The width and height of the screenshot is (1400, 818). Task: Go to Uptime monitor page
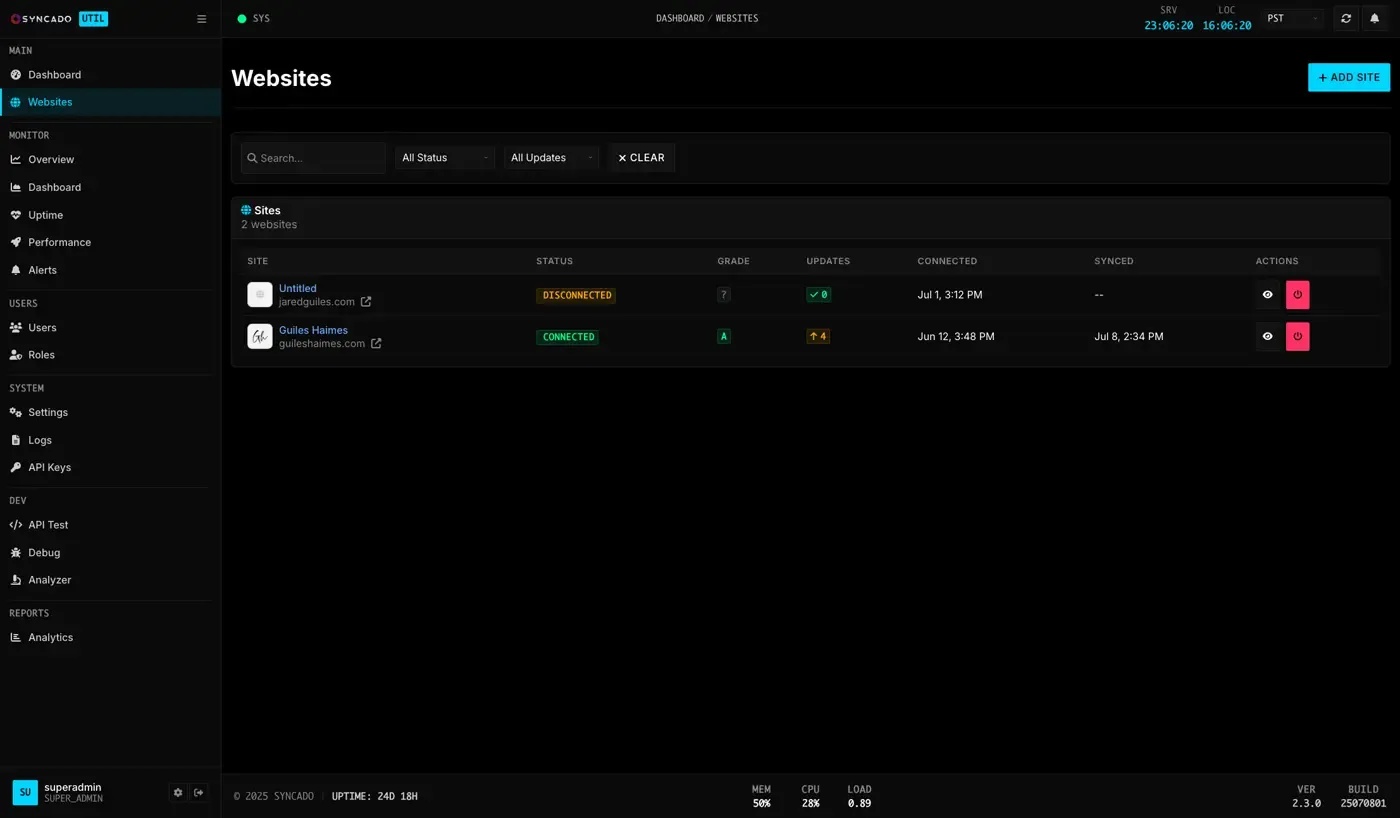tap(110, 215)
